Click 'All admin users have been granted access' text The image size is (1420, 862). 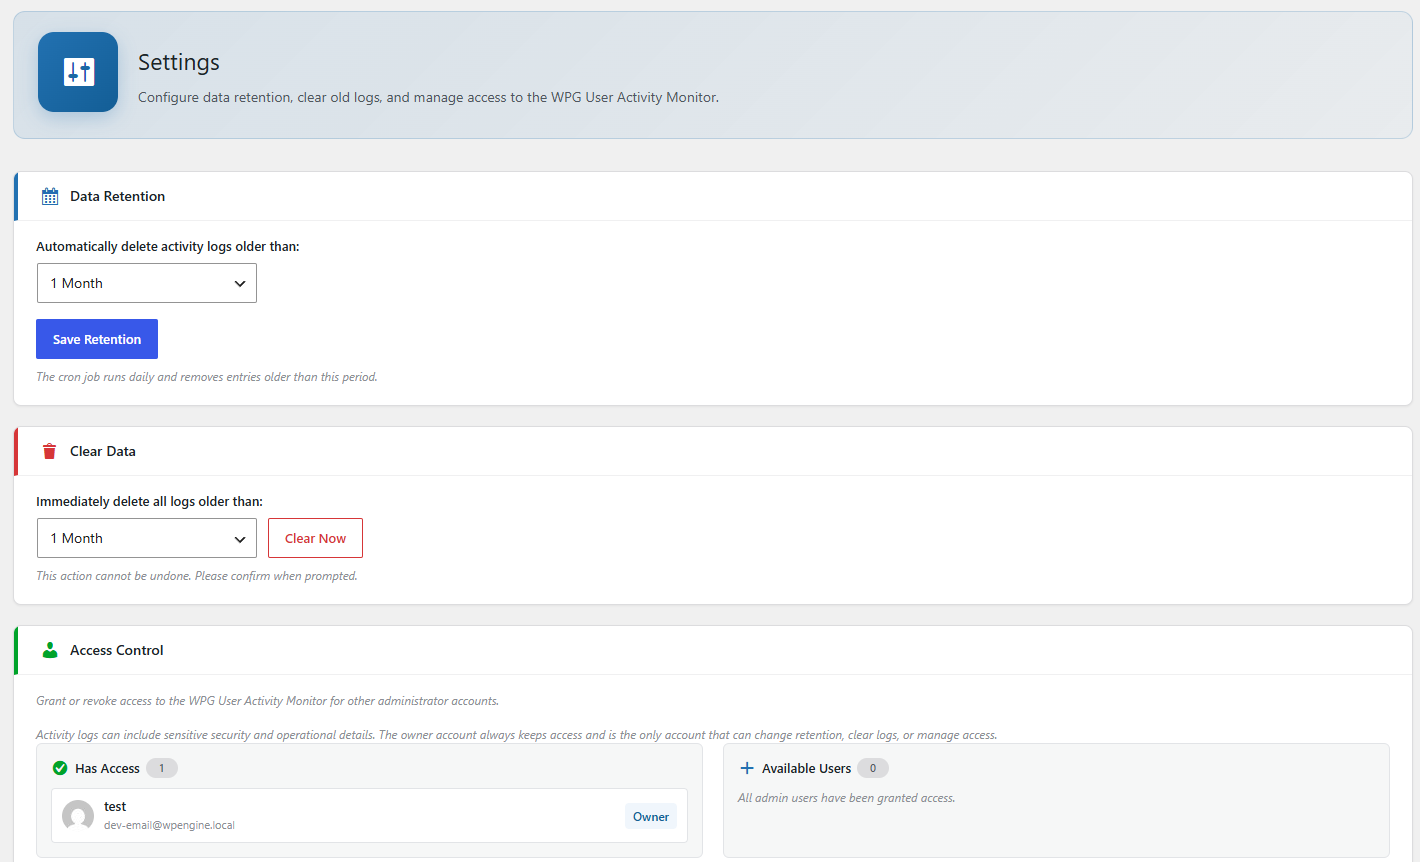click(x=846, y=798)
